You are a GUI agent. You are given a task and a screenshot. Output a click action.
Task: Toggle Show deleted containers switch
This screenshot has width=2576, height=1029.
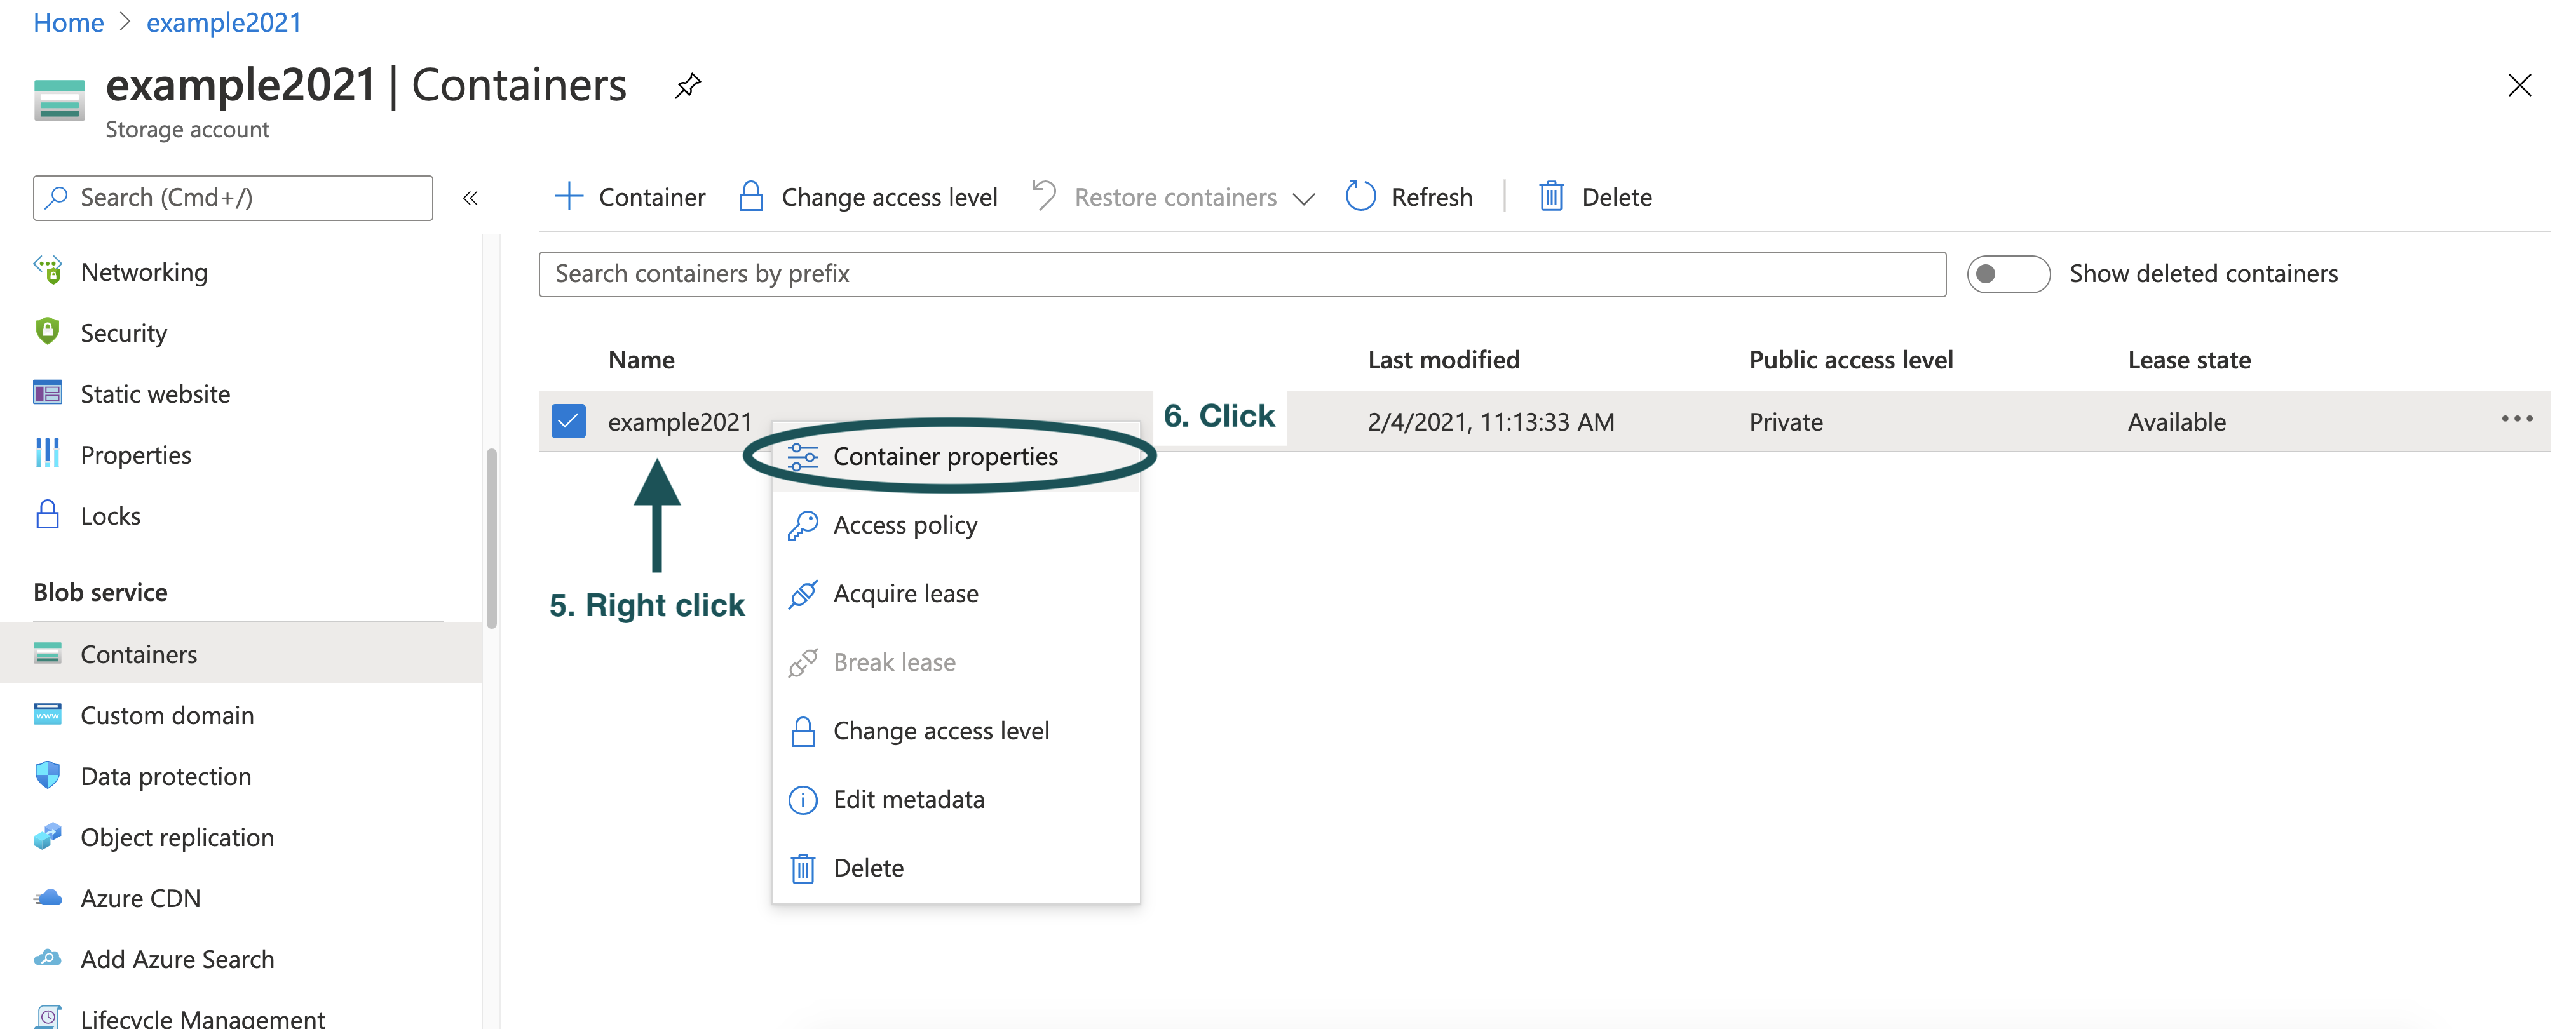pos(2008,274)
